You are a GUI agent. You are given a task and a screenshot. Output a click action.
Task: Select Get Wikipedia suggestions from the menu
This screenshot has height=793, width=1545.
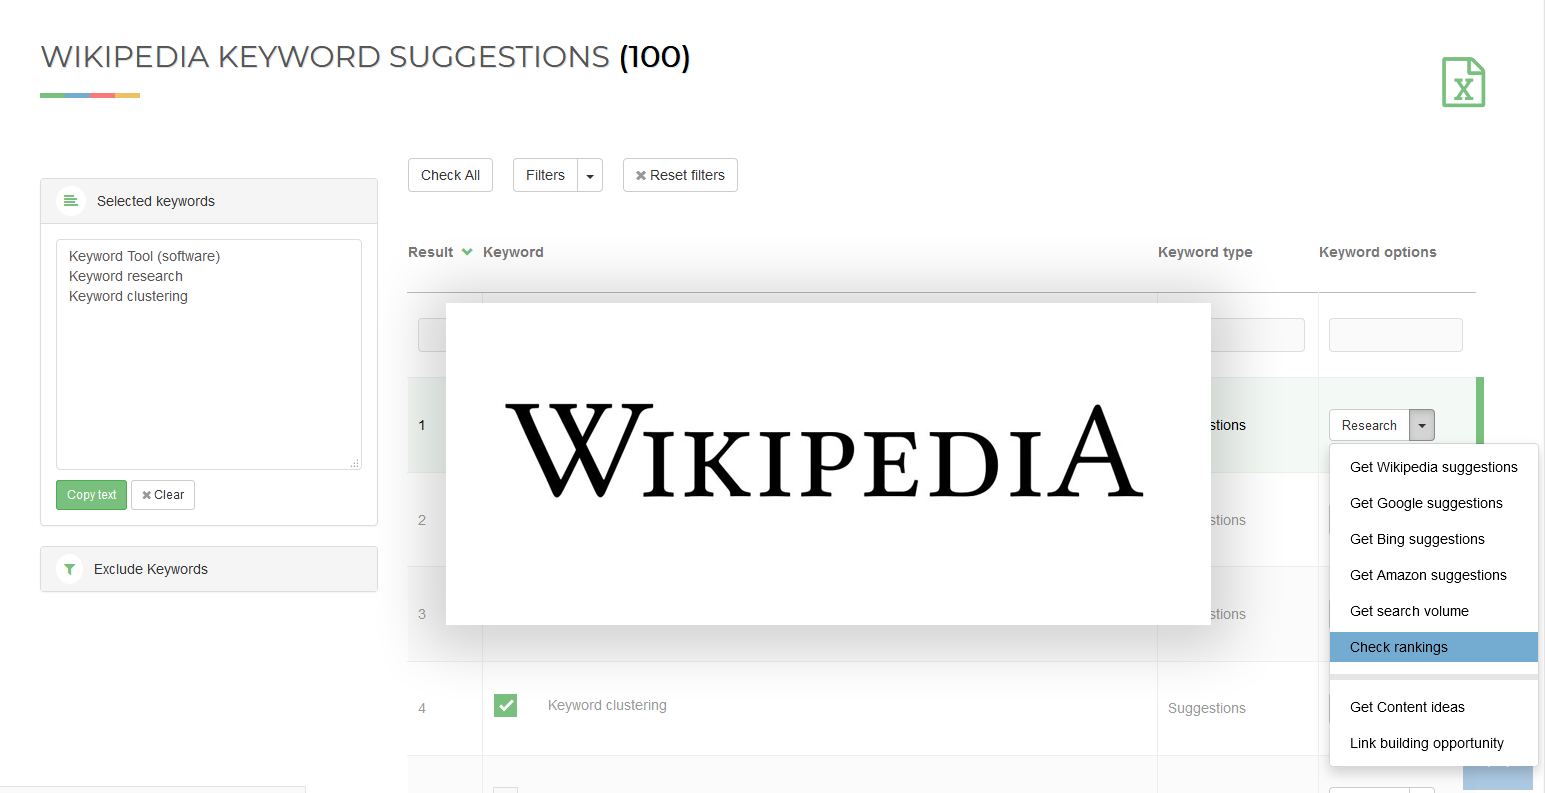(x=1434, y=467)
